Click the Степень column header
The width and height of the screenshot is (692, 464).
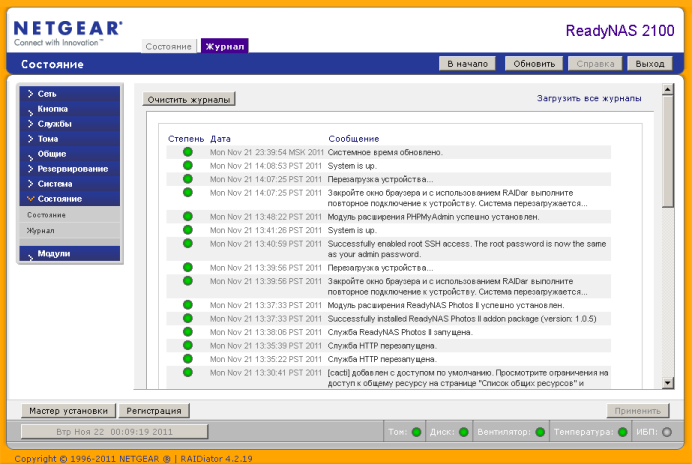pyautogui.click(x=186, y=139)
